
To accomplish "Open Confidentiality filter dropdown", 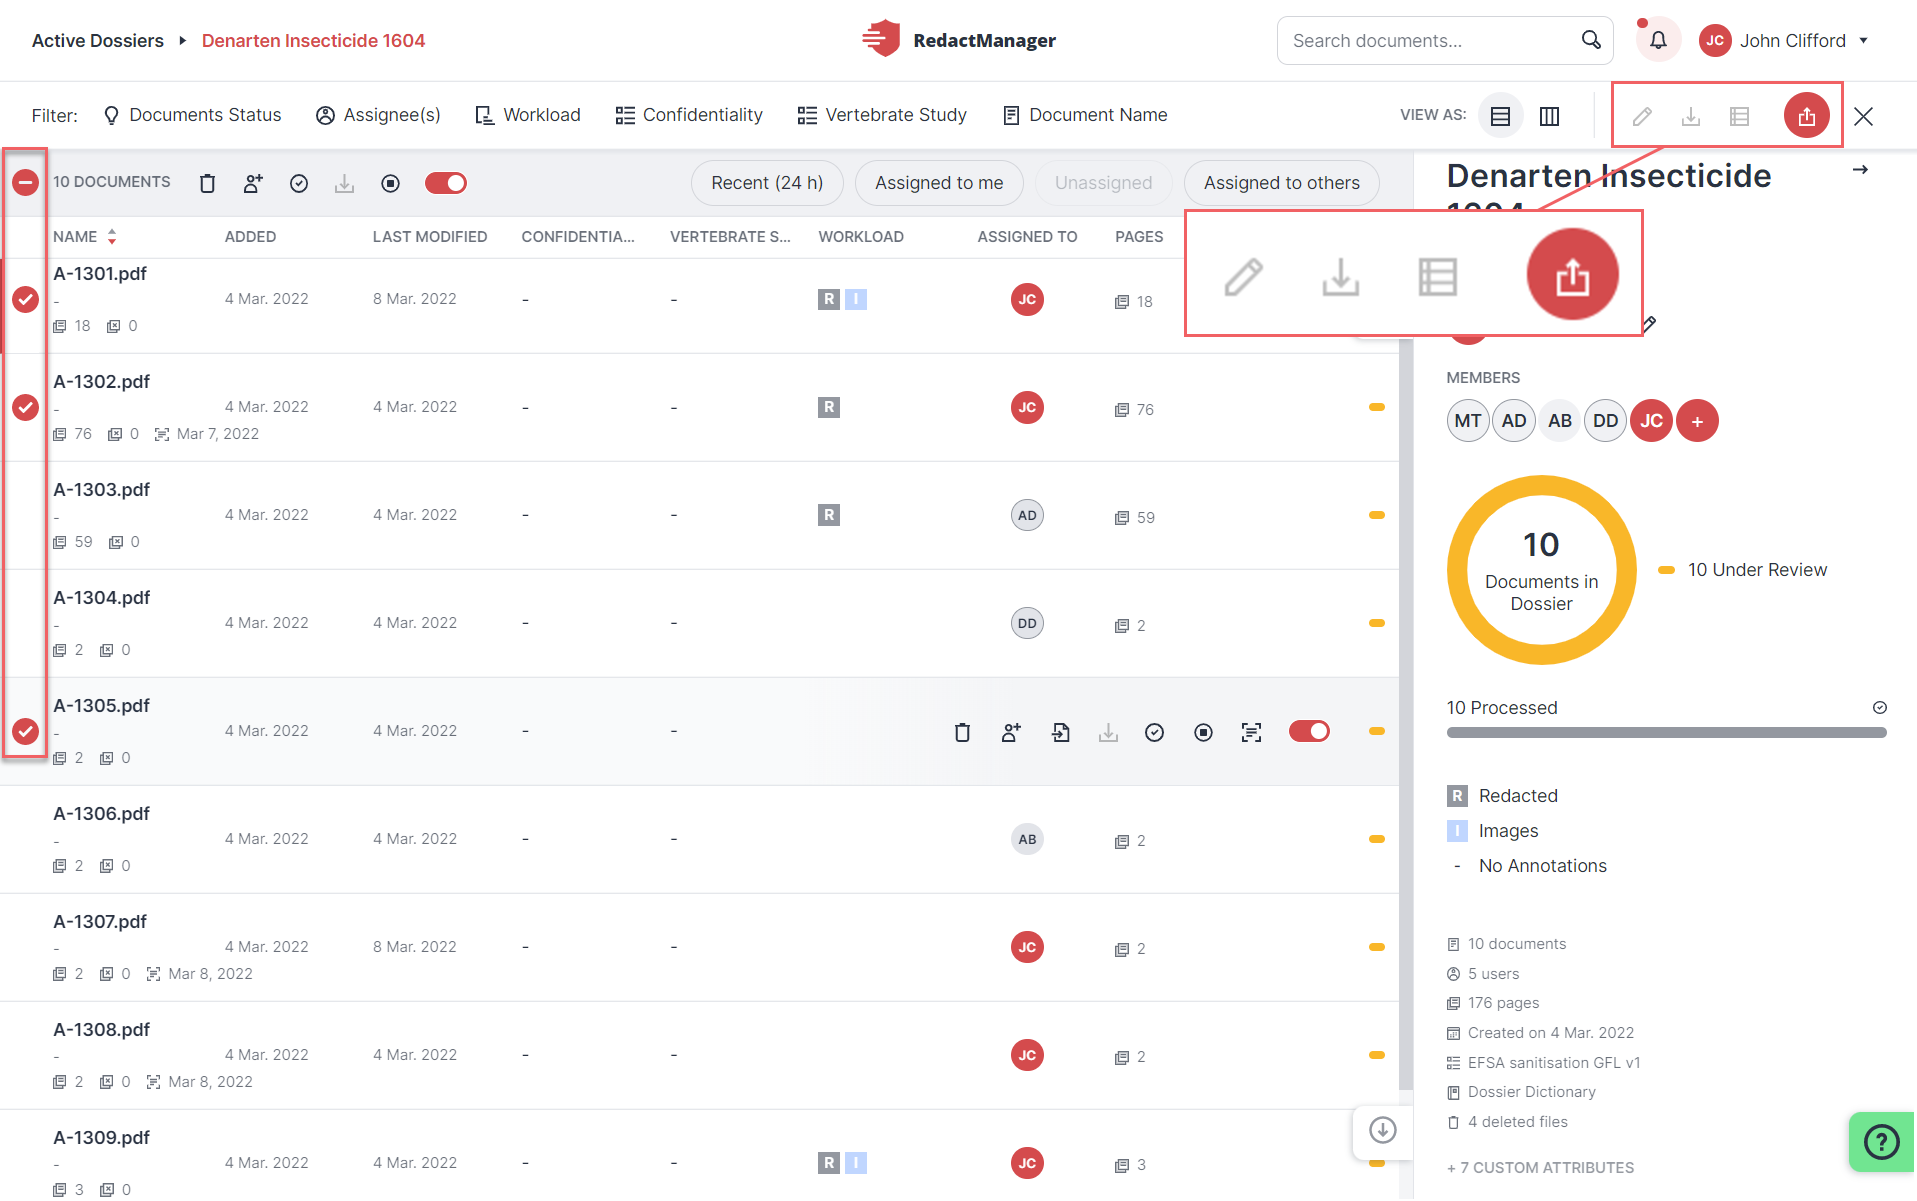I will point(689,115).
